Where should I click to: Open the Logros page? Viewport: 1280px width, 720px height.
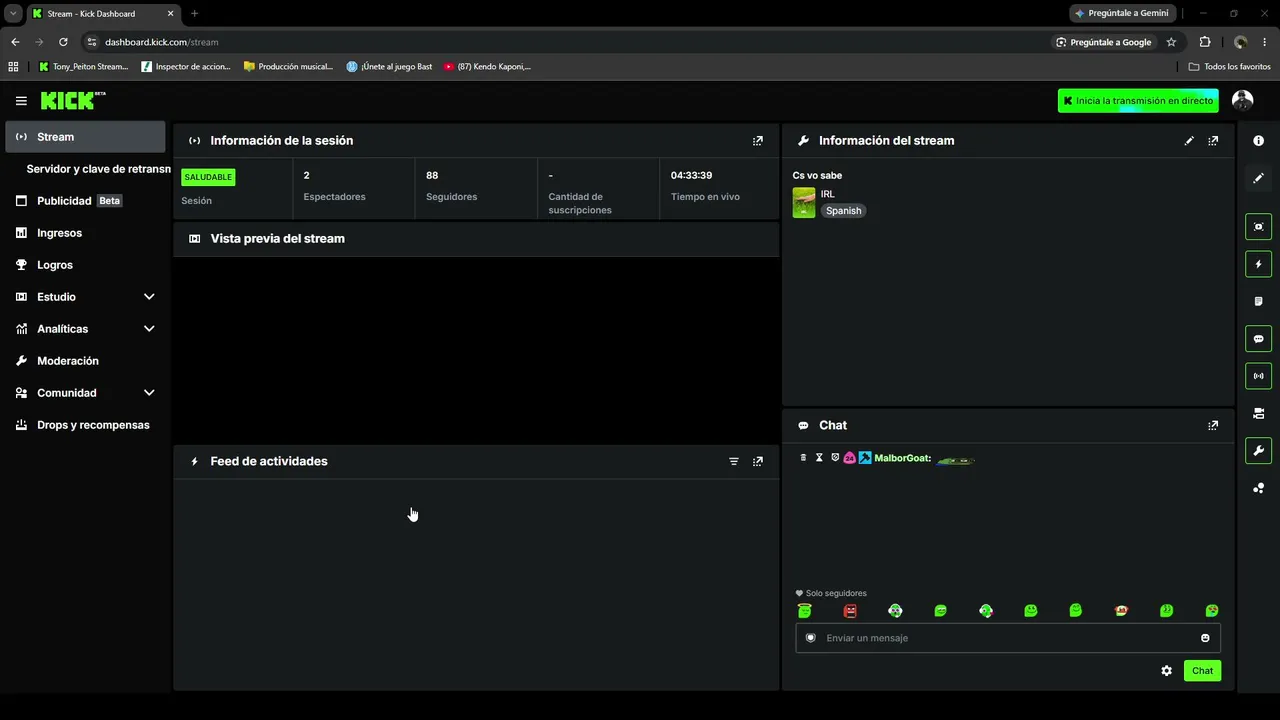coord(85,265)
